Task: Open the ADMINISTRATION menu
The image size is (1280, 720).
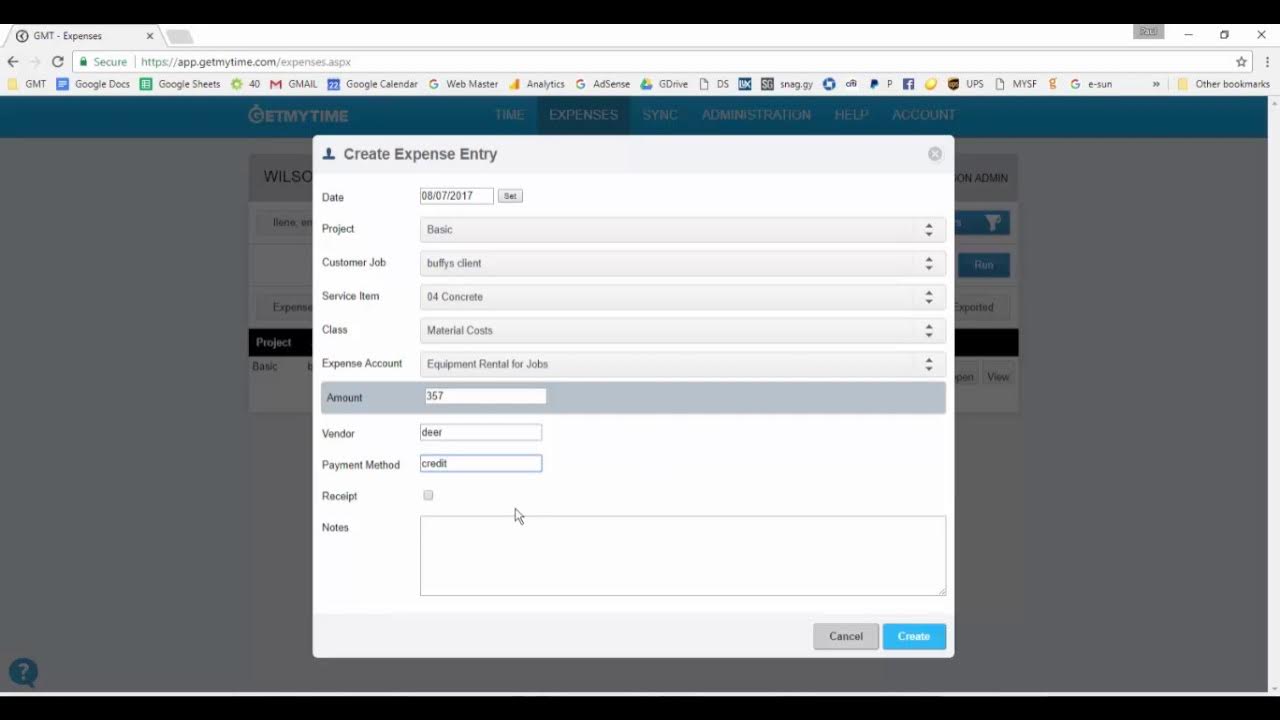Action: pyautogui.click(x=756, y=115)
